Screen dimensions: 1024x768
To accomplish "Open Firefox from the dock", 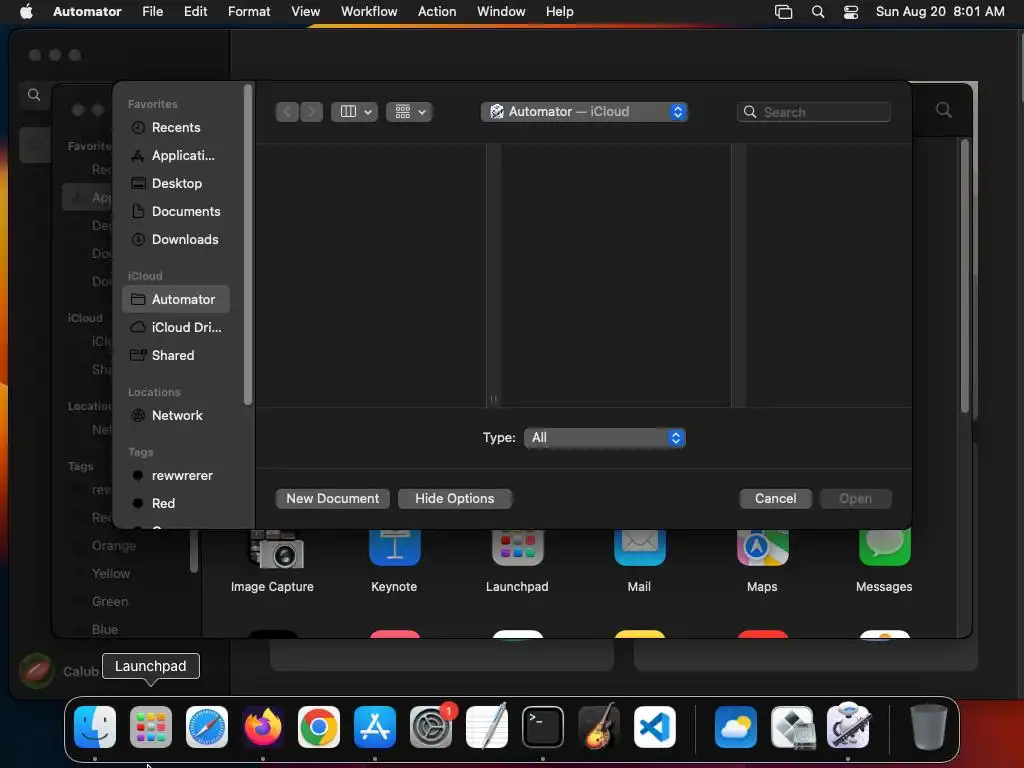I will (x=263, y=727).
